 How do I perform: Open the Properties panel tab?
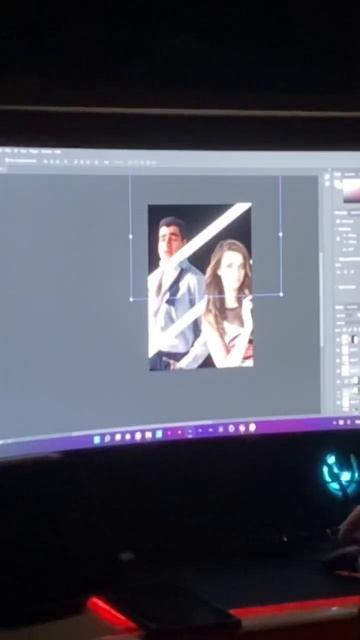click(x=340, y=213)
